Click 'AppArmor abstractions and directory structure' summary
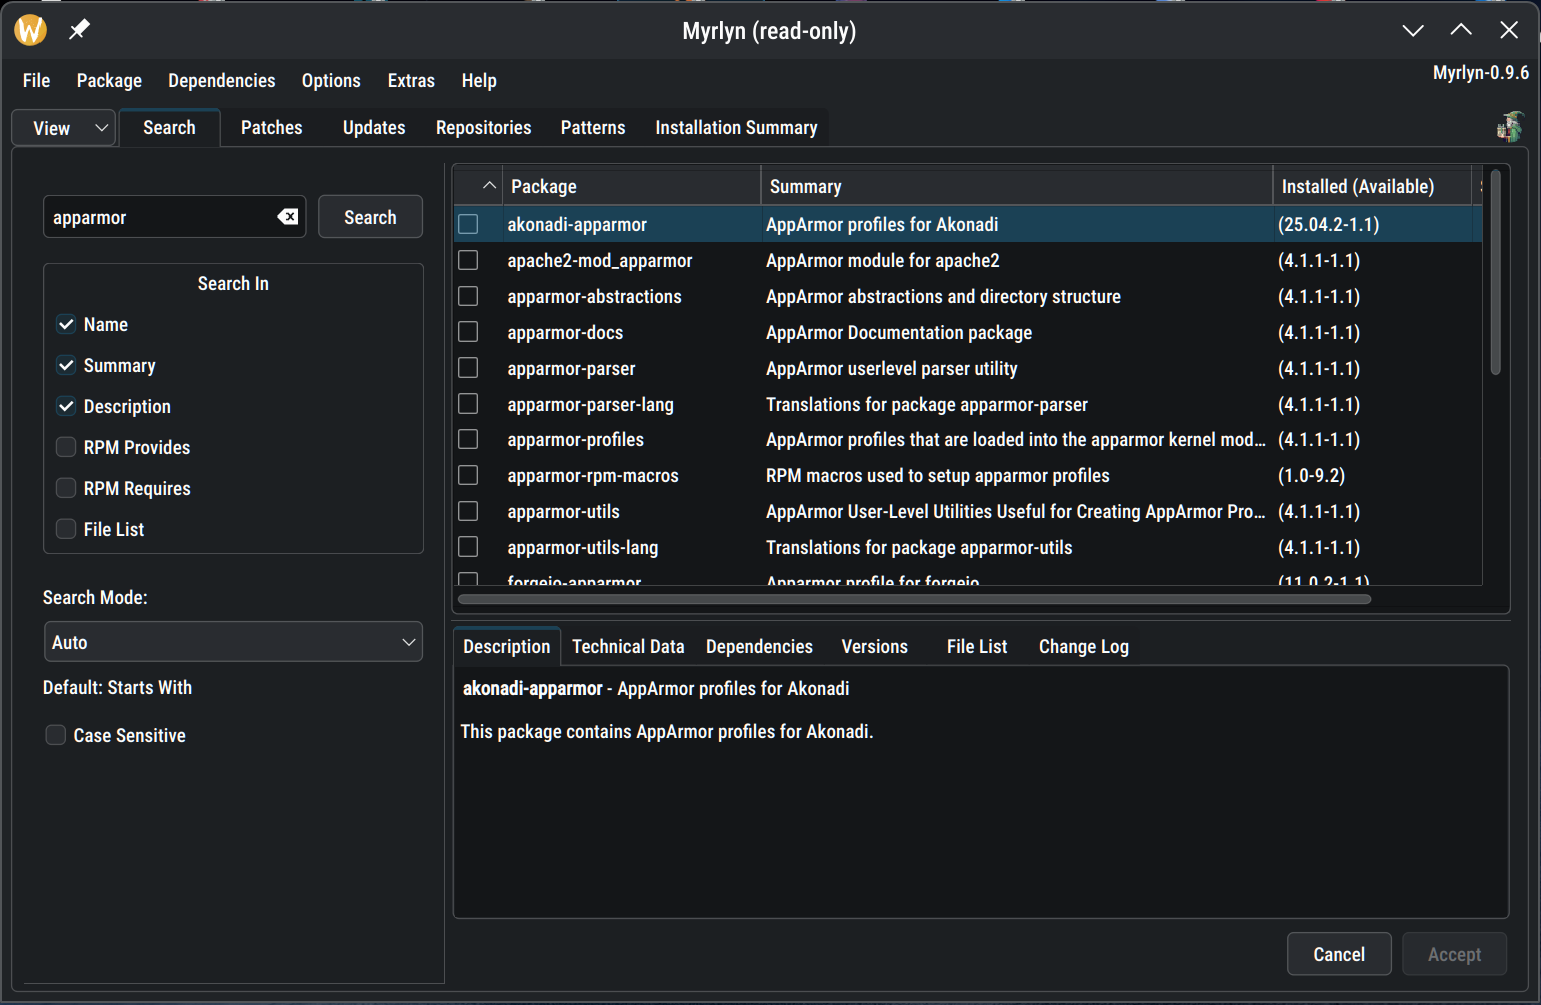Image resolution: width=1541 pixels, height=1005 pixels. coord(943,296)
